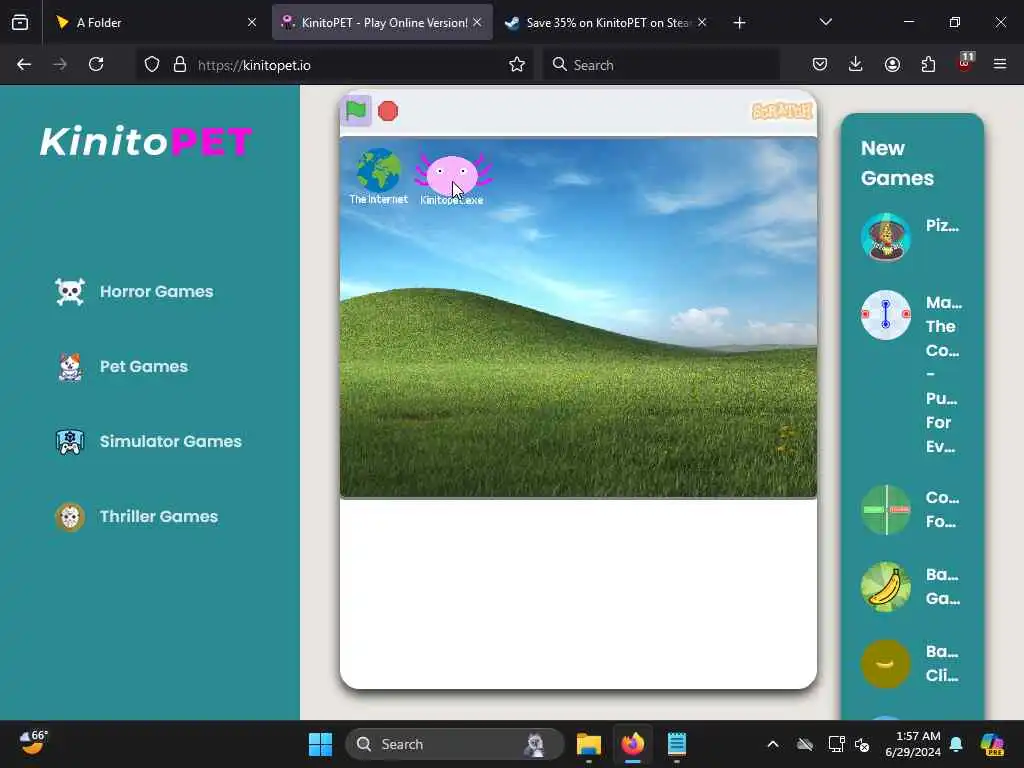
Task: Open the weather widget showing 66°
Action: click(x=34, y=743)
